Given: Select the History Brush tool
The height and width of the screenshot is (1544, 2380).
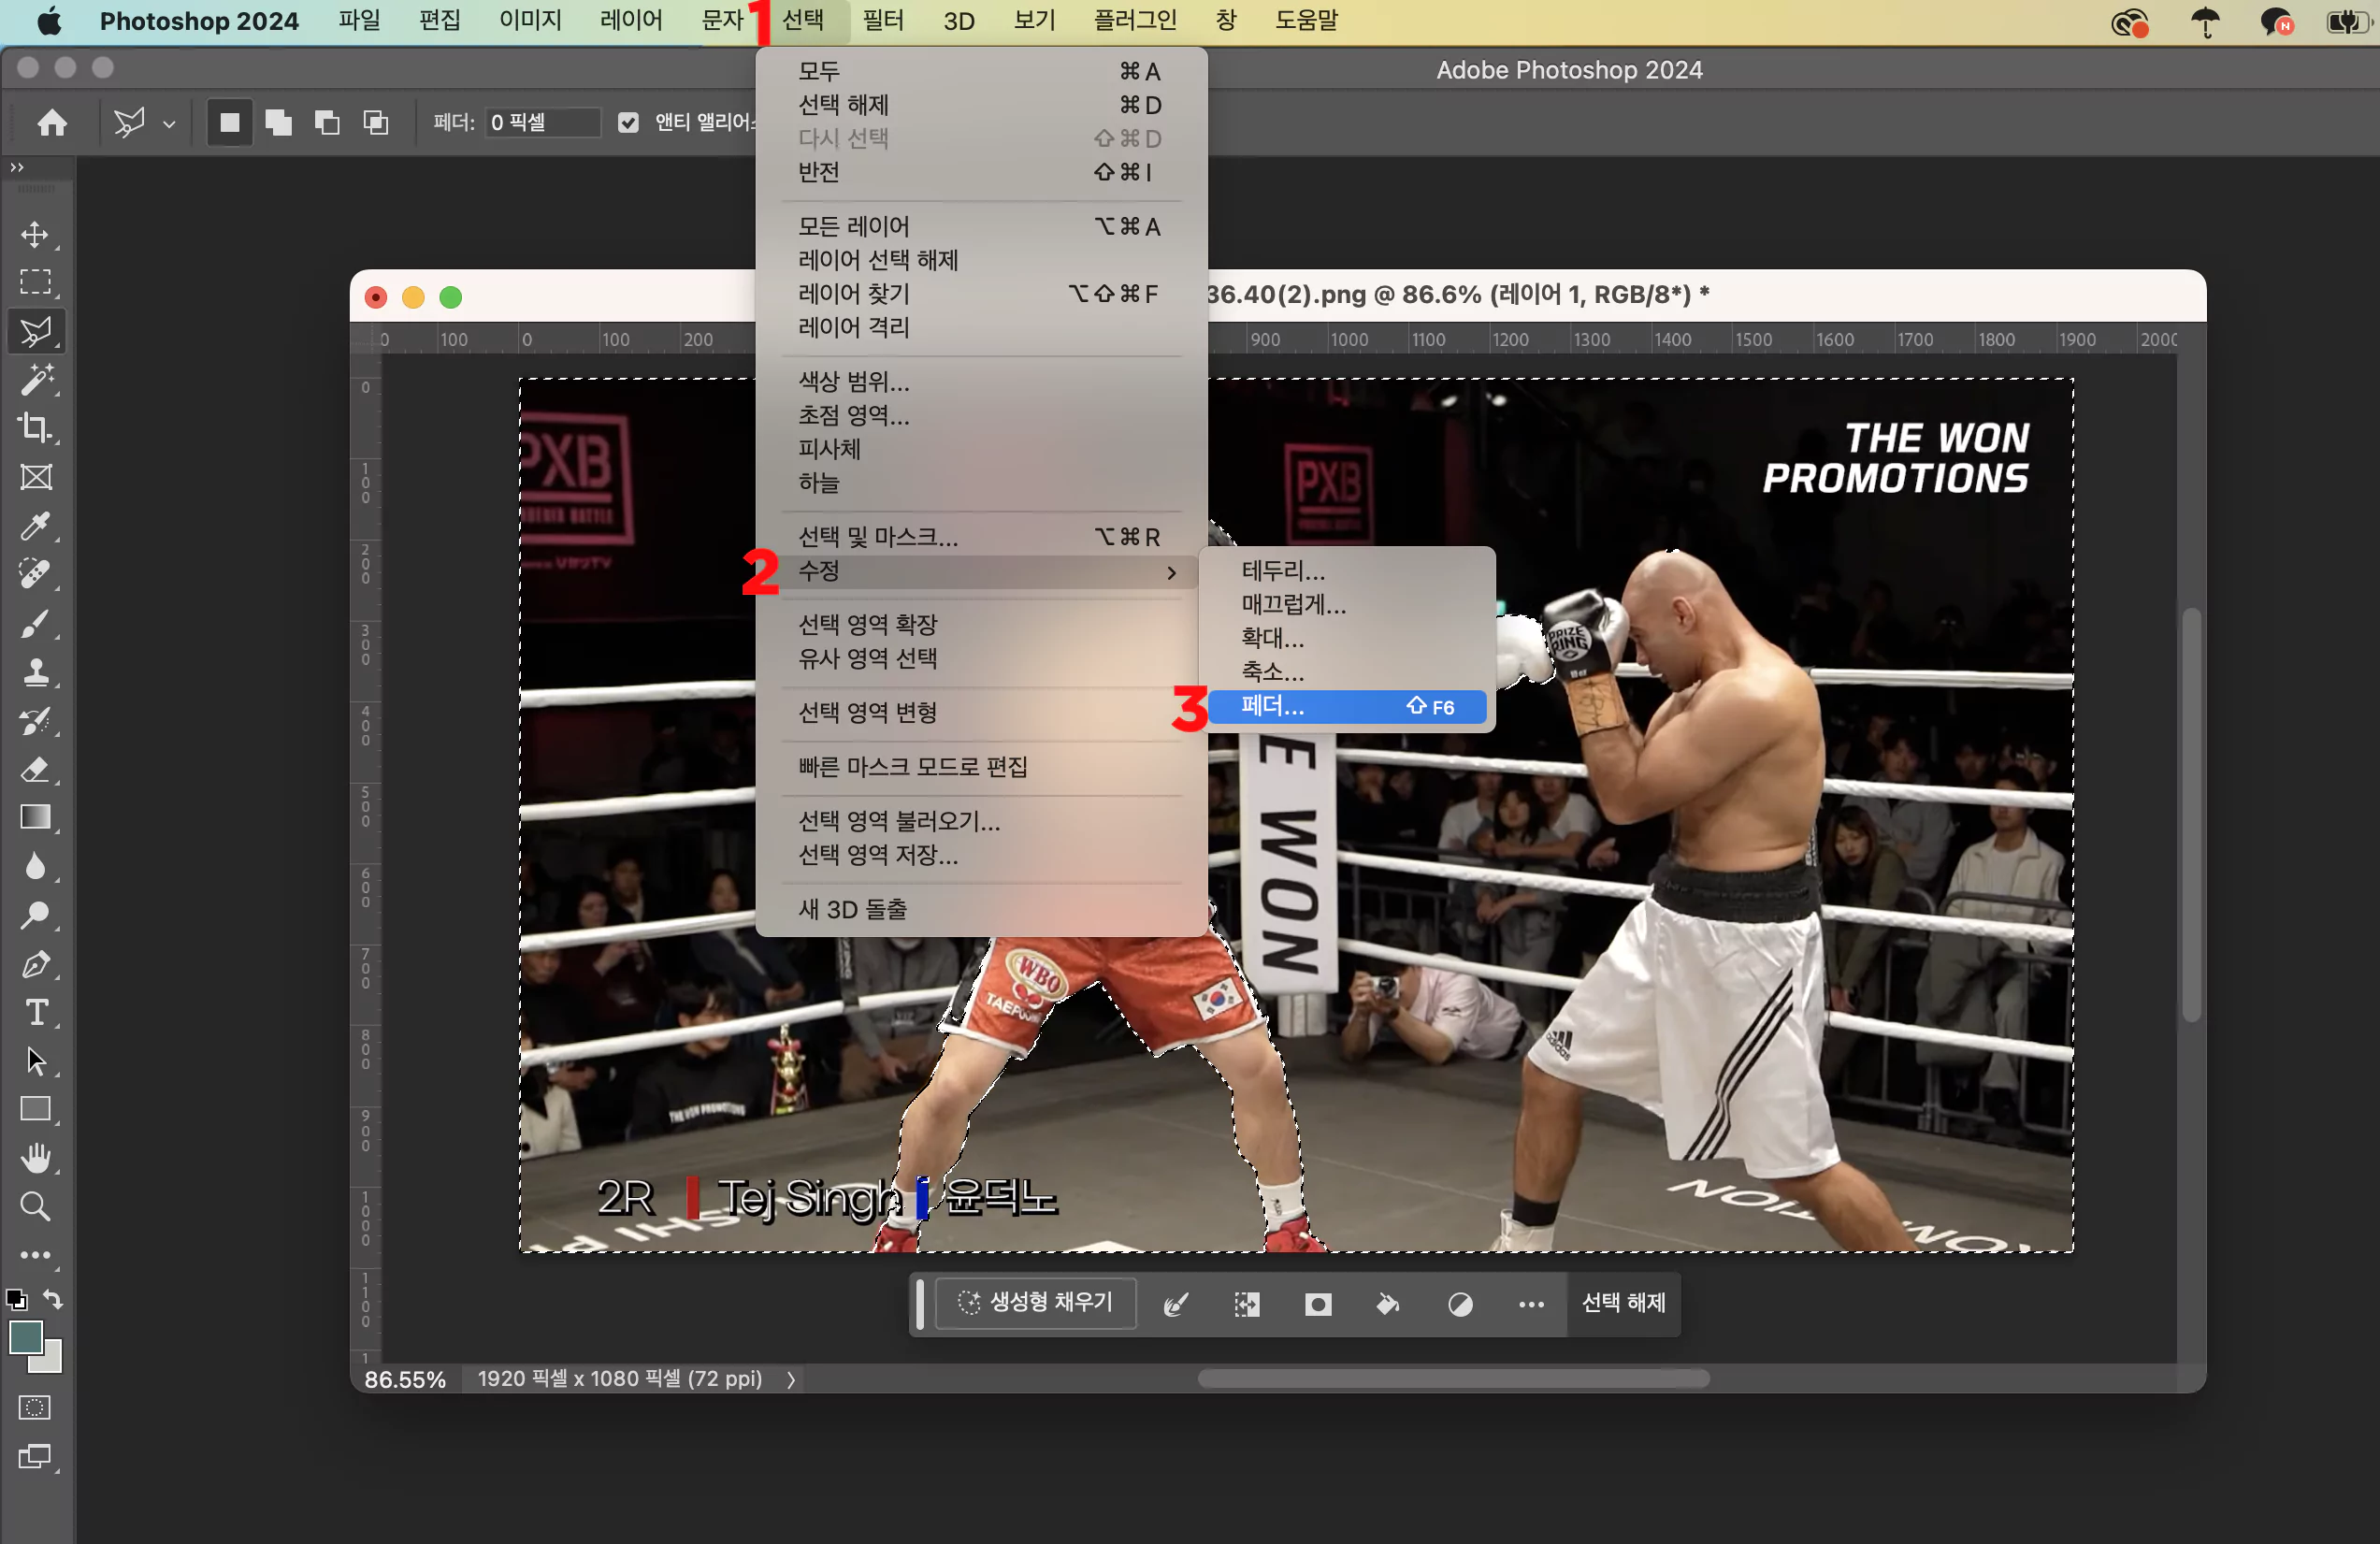Looking at the screenshot, I should tap(36, 720).
